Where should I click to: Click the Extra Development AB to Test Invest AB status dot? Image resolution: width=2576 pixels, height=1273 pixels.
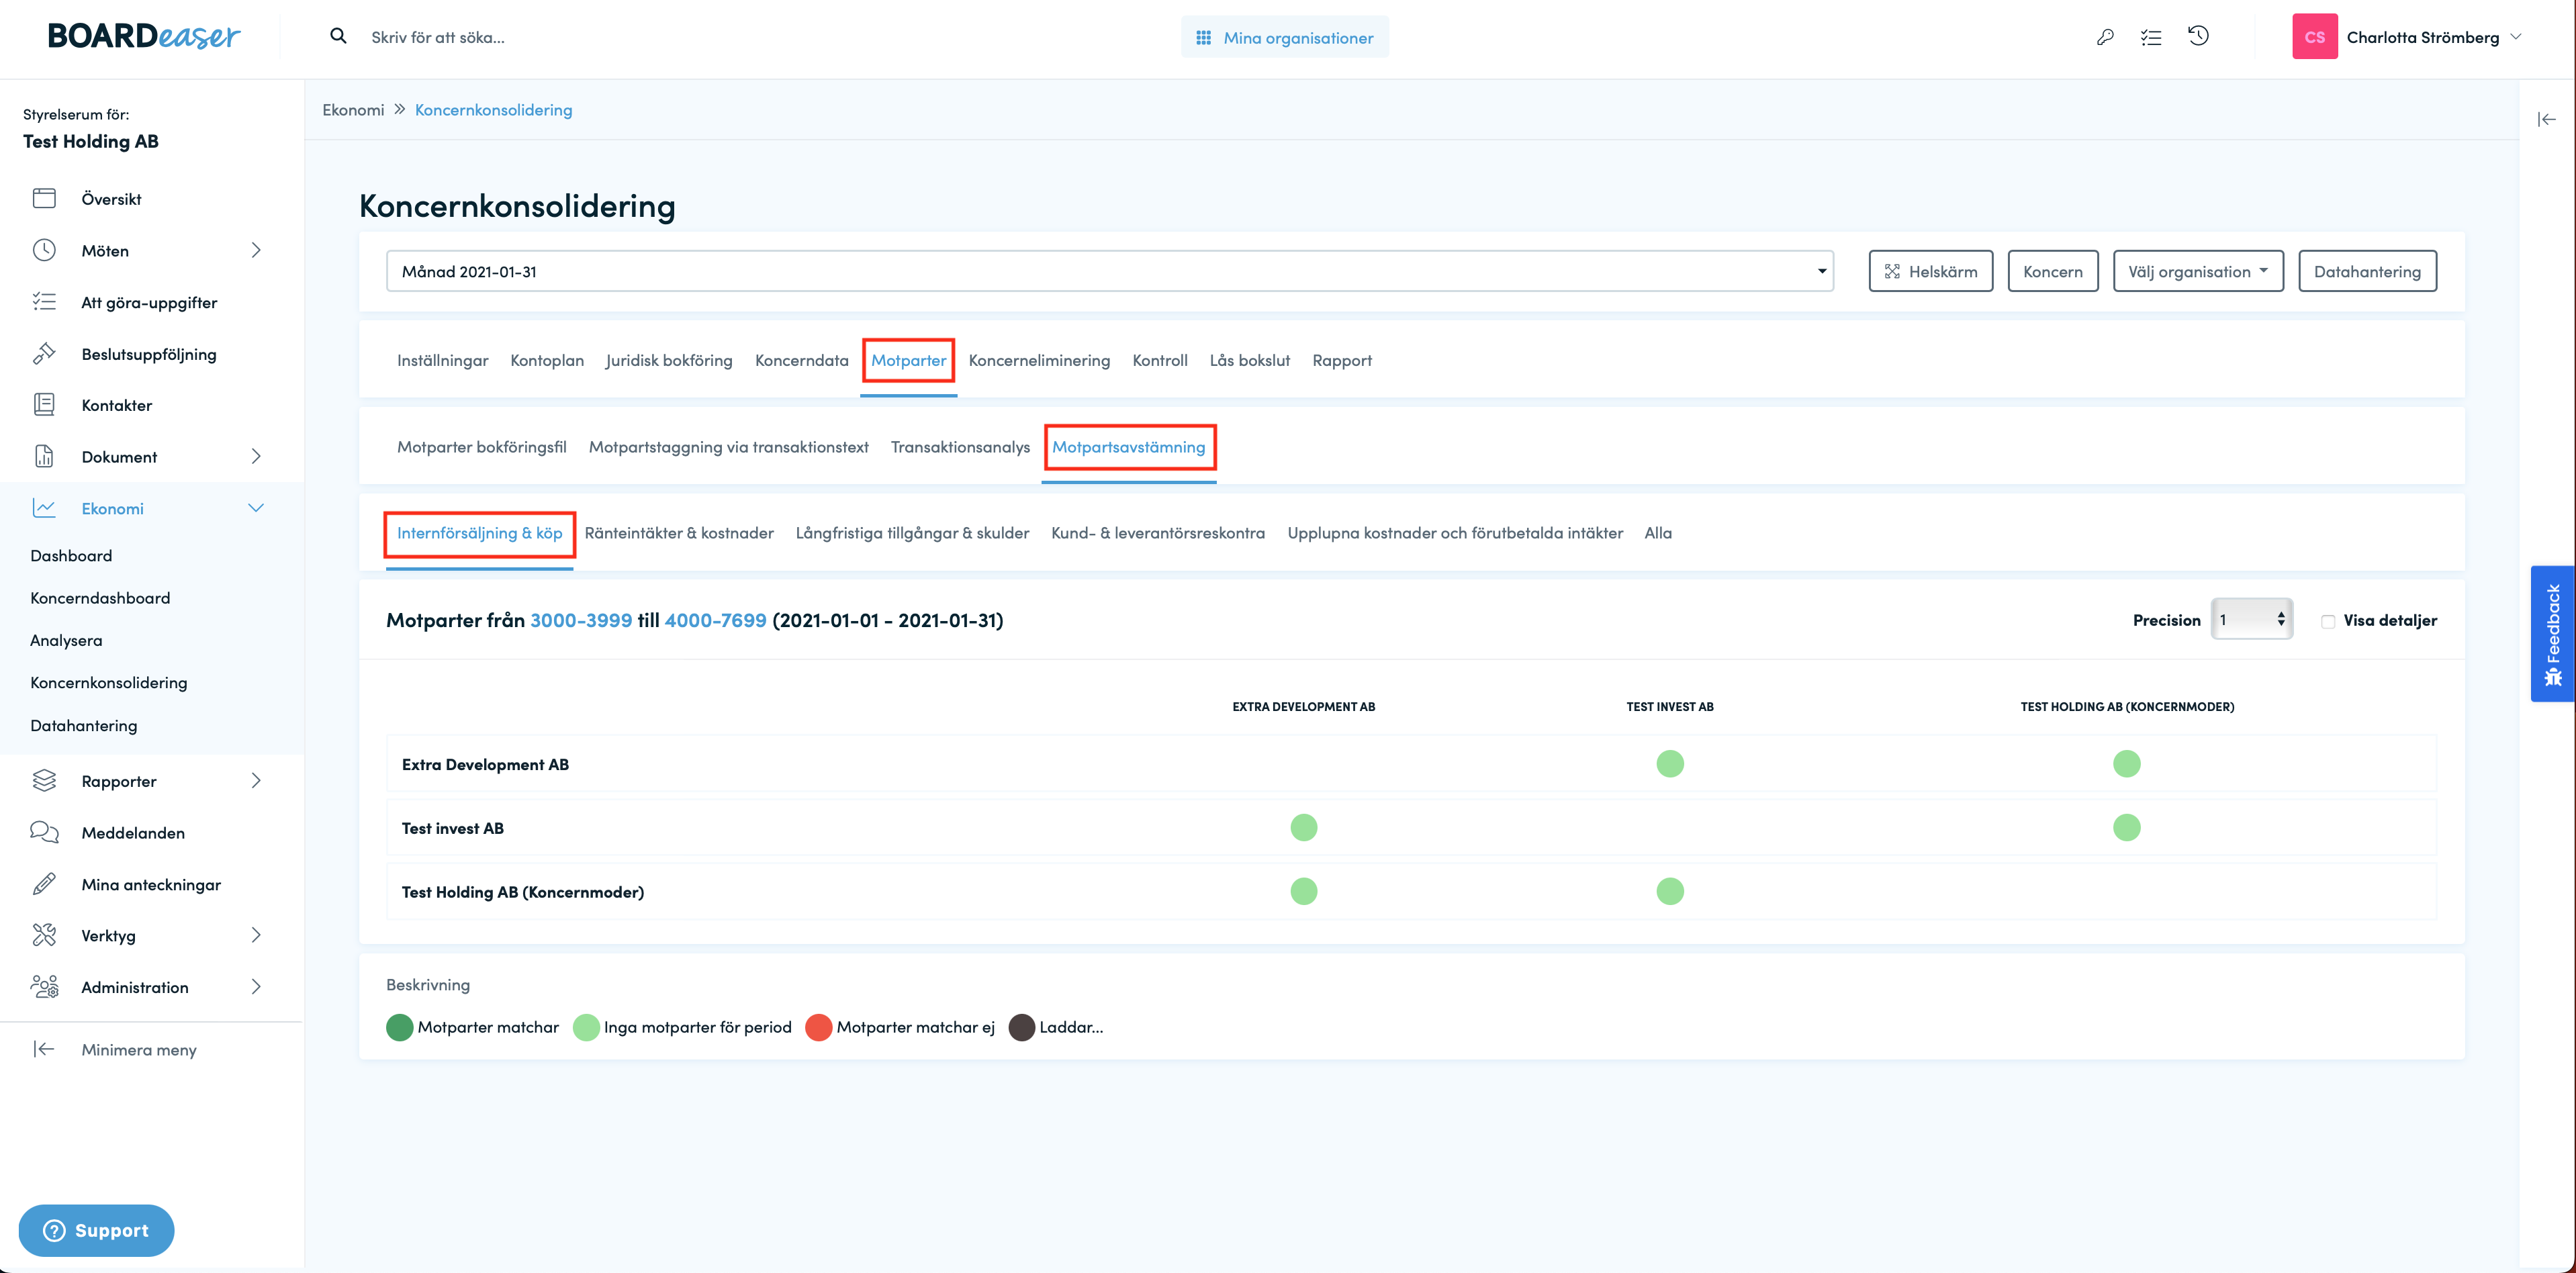tap(1670, 764)
